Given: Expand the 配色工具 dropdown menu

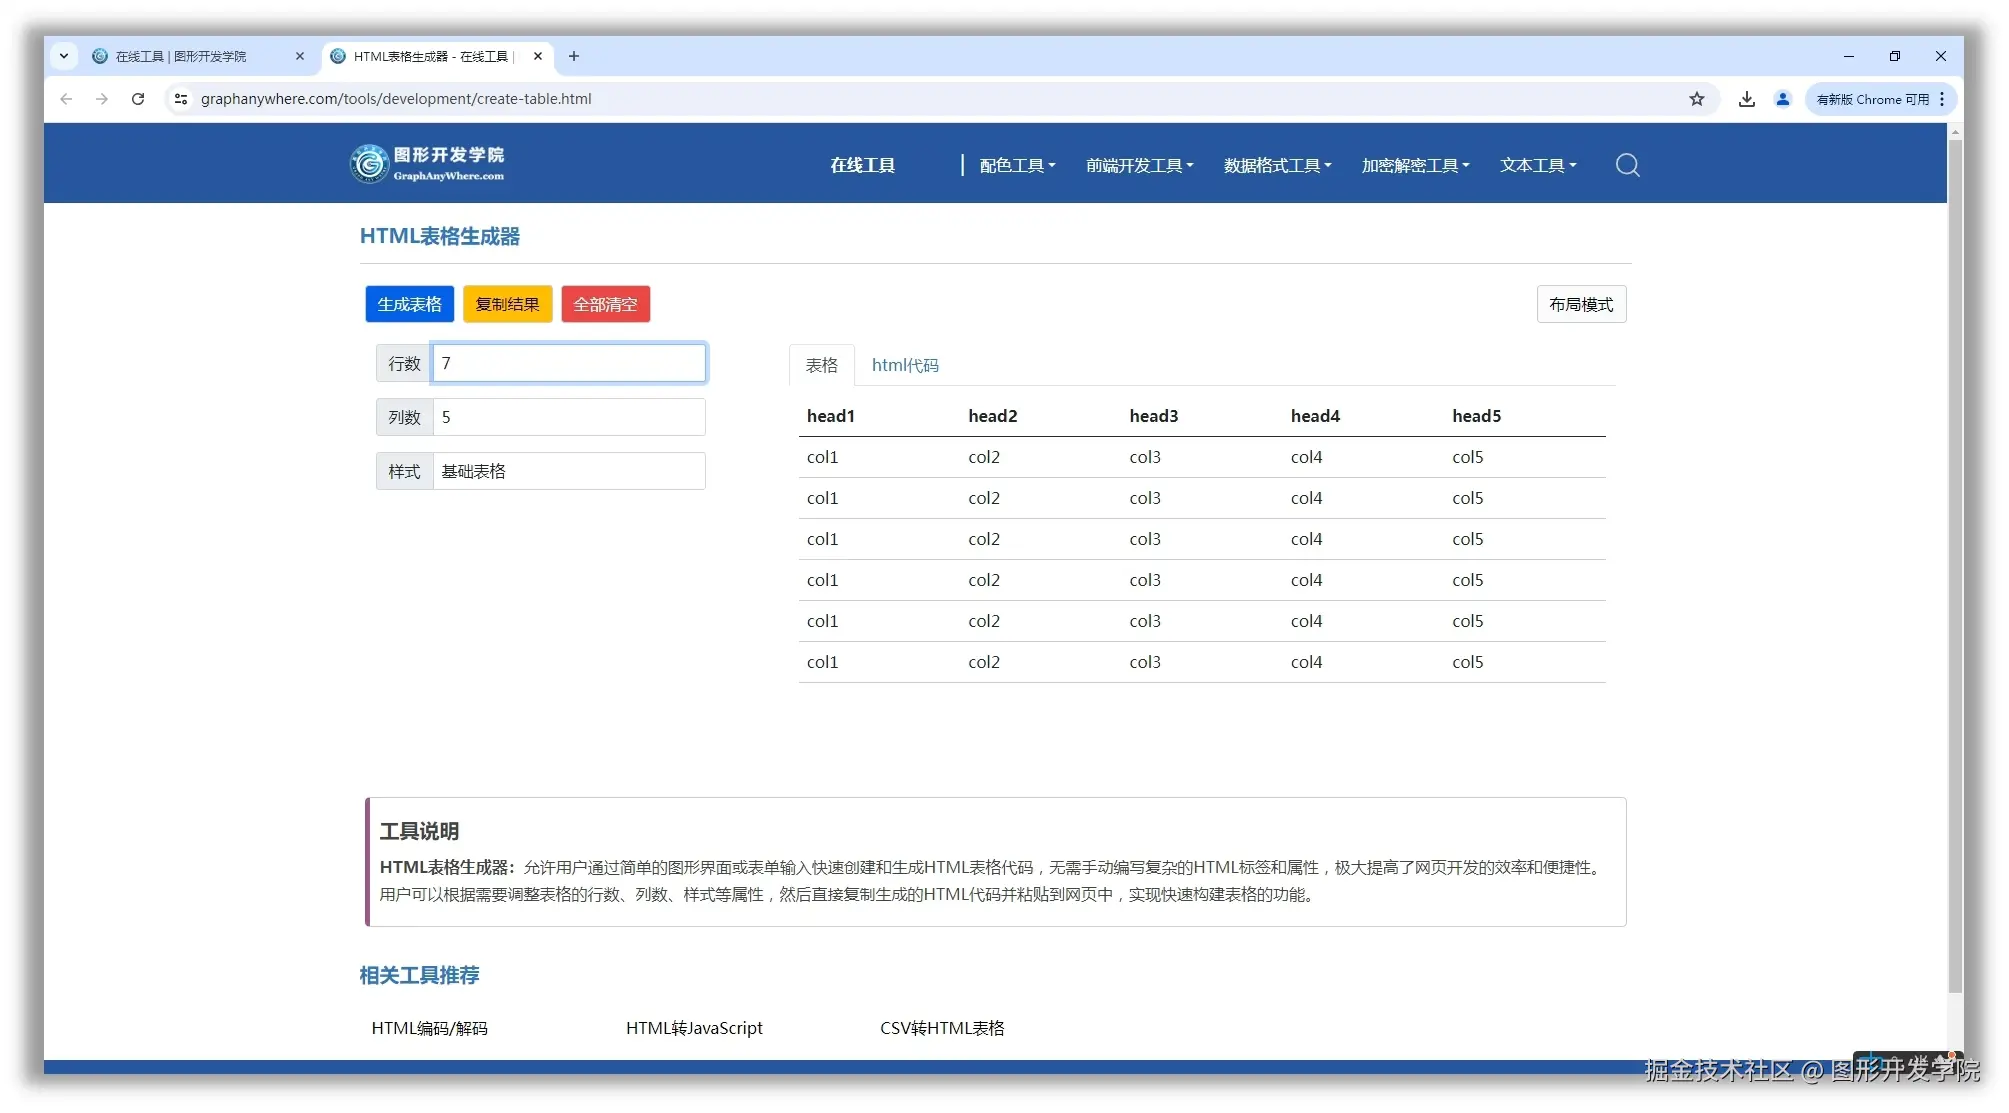Looking at the screenshot, I should 1017,166.
